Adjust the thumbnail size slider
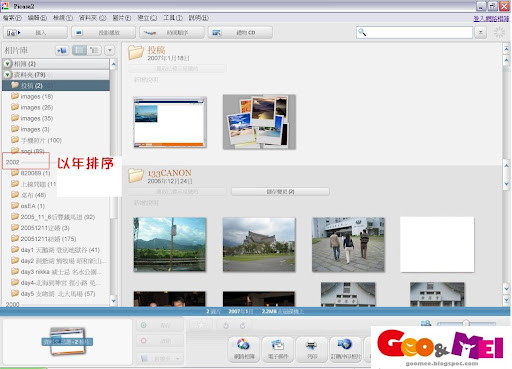Image resolution: width=512 pixels, height=369 pixels. click(x=466, y=323)
